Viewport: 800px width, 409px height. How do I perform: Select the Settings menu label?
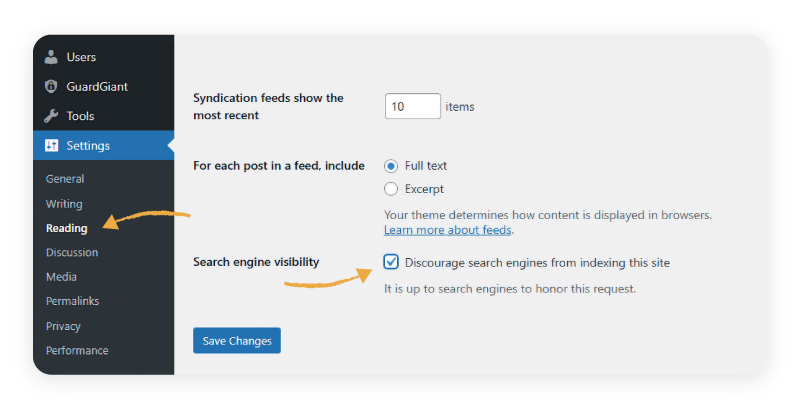88,146
